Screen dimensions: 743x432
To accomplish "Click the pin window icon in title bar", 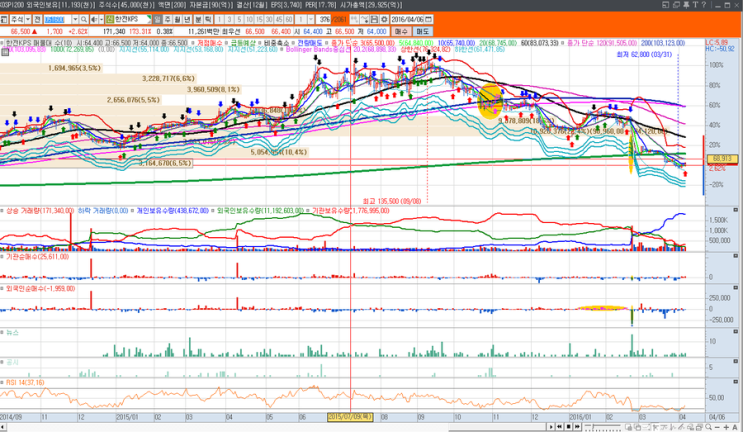I will (x=686, y=5).
